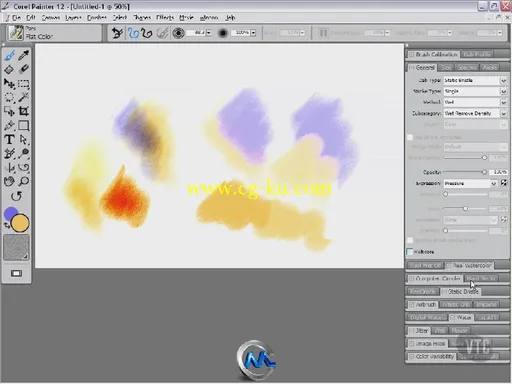The image size is (512, 384).
Task: Click the Align to Path icon
Action: tap(162, 33)
